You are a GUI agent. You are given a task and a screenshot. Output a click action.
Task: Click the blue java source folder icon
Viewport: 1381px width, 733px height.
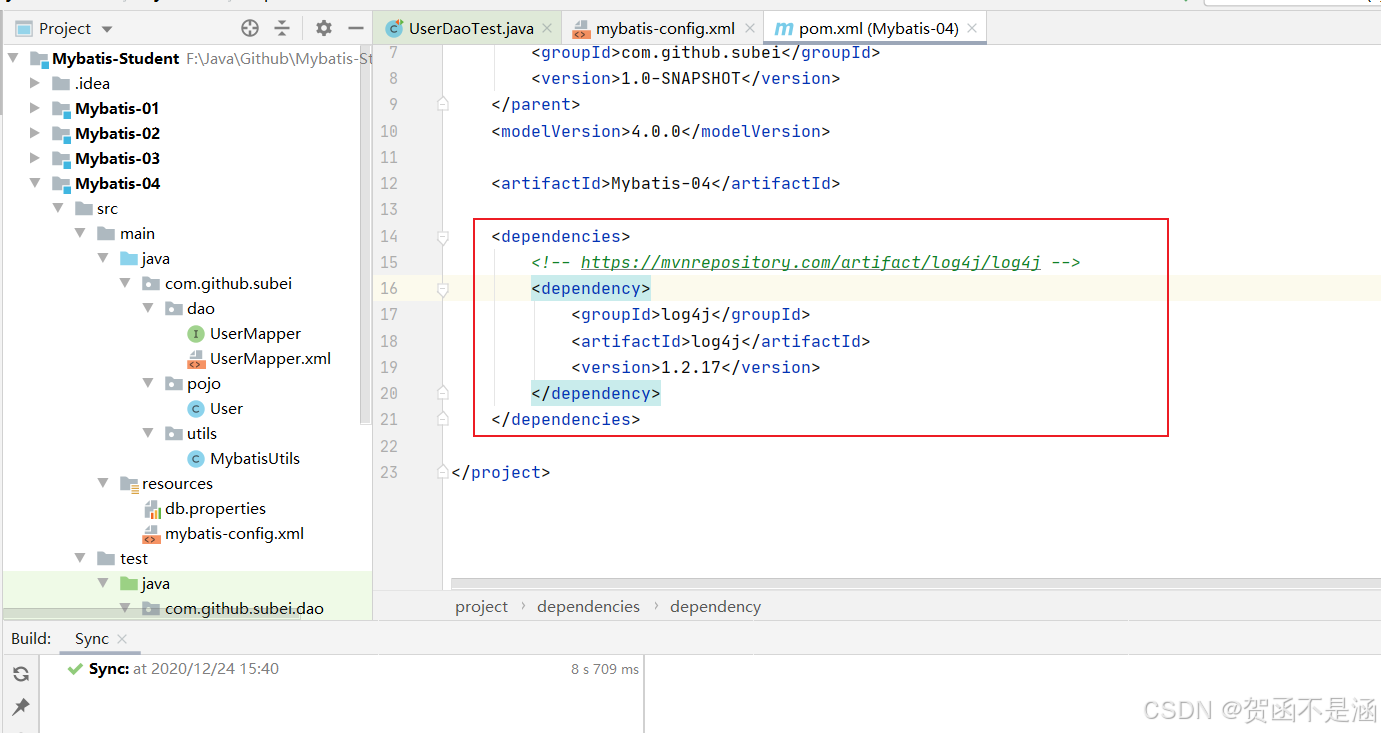(x=129, y=258)
